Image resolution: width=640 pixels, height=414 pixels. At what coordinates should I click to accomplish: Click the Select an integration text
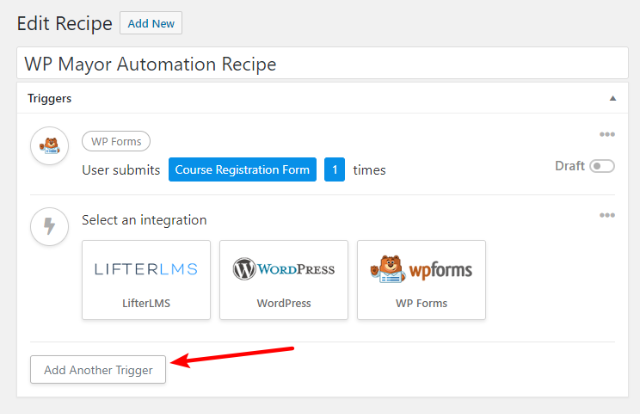click(144, 220)
